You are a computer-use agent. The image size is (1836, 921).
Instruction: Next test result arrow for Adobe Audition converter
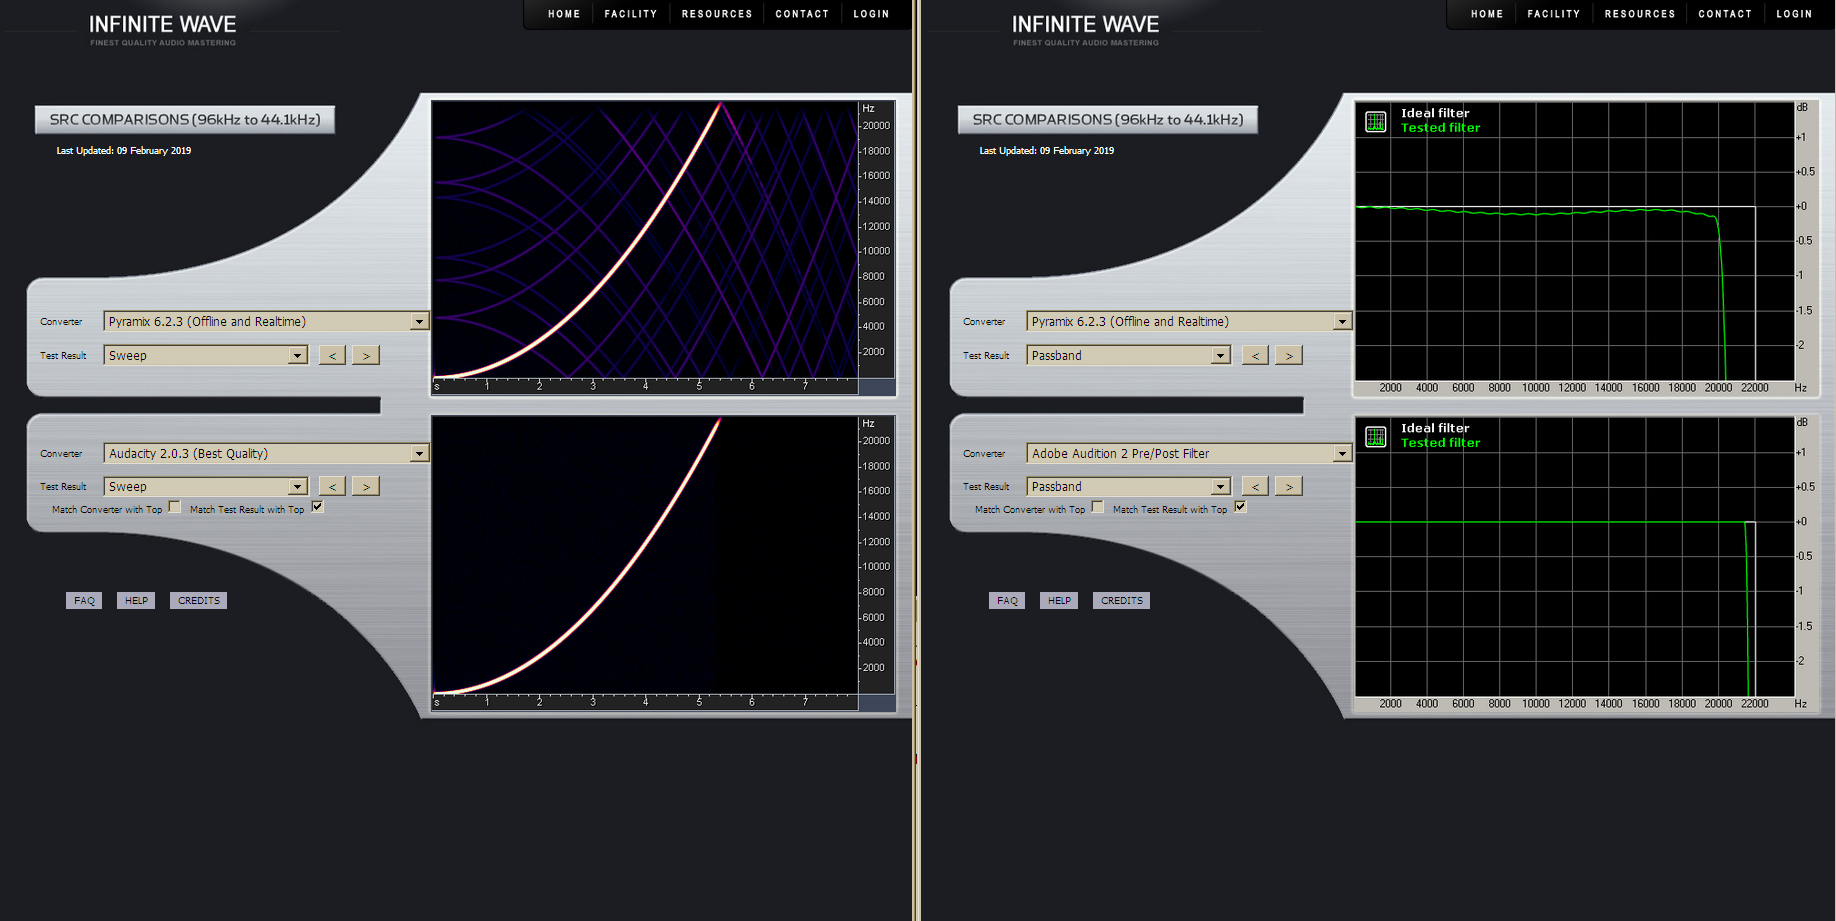pyautogui.click(x=1289, y=486)
